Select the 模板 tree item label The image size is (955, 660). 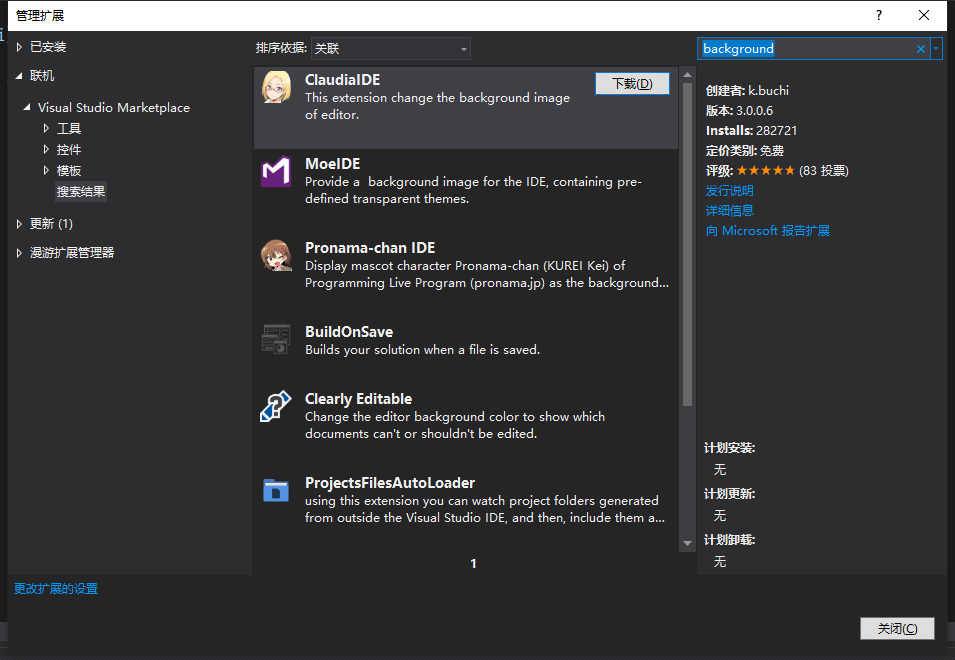69,170
